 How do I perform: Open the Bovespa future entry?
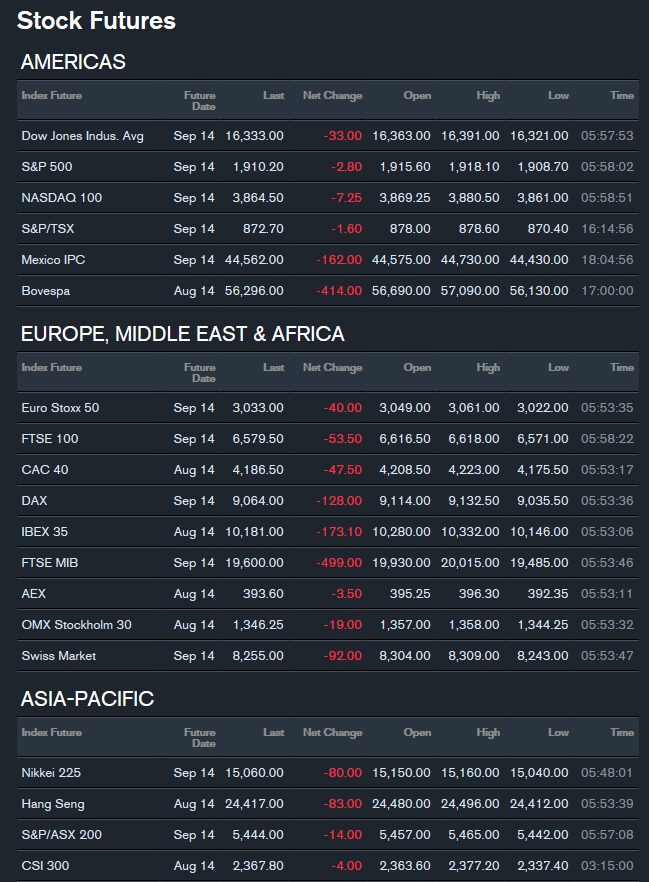click(x=46, y=291)
